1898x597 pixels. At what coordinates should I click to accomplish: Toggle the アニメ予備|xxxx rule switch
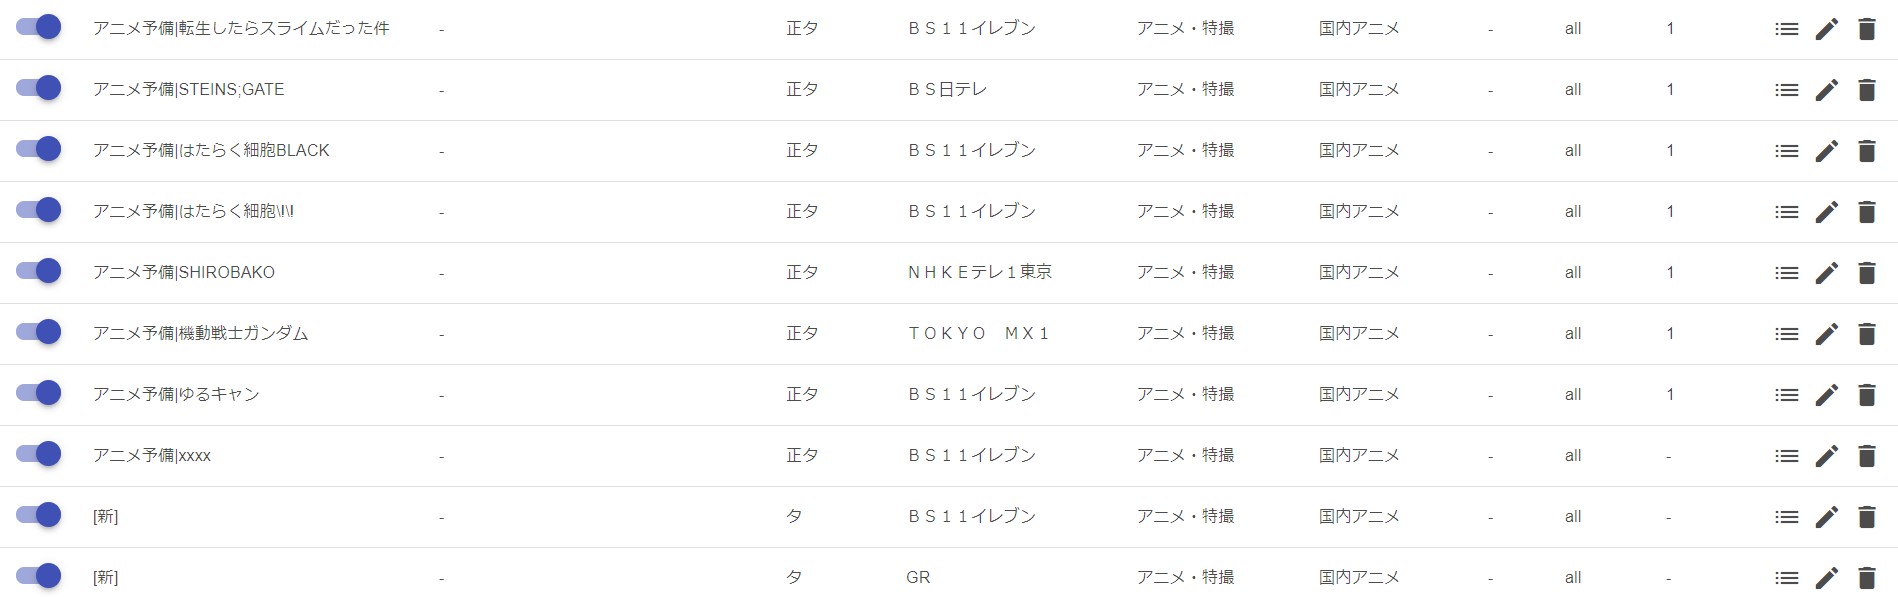[38, 454]
